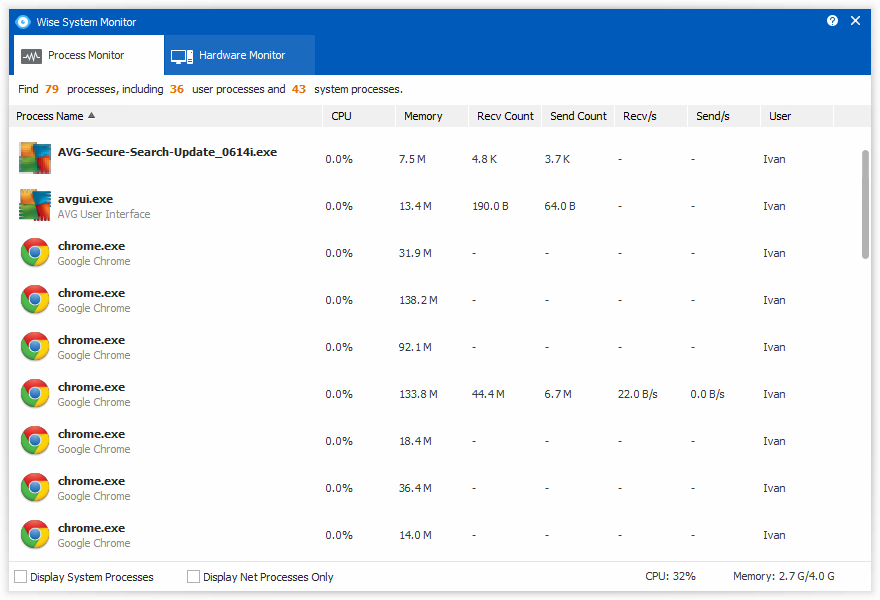
Task: Click the 14.0 M memory value
Action: pyautogui.click(x=415, y=535)
